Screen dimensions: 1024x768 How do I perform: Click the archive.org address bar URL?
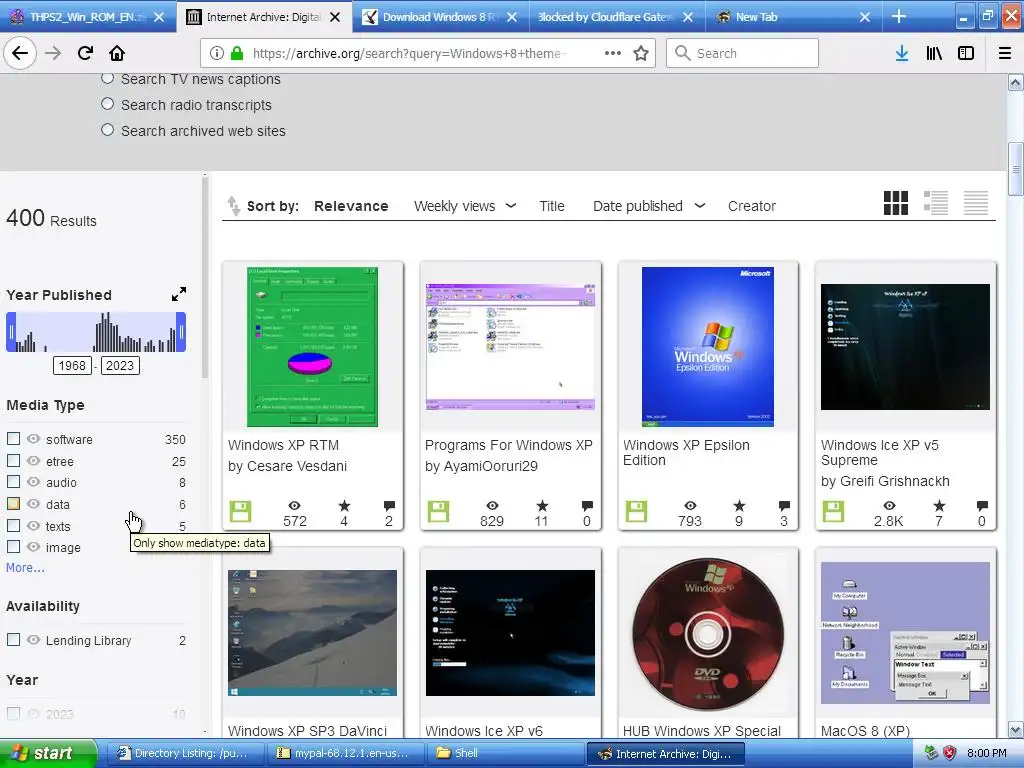pyautogui.click(x=409, y=53)
